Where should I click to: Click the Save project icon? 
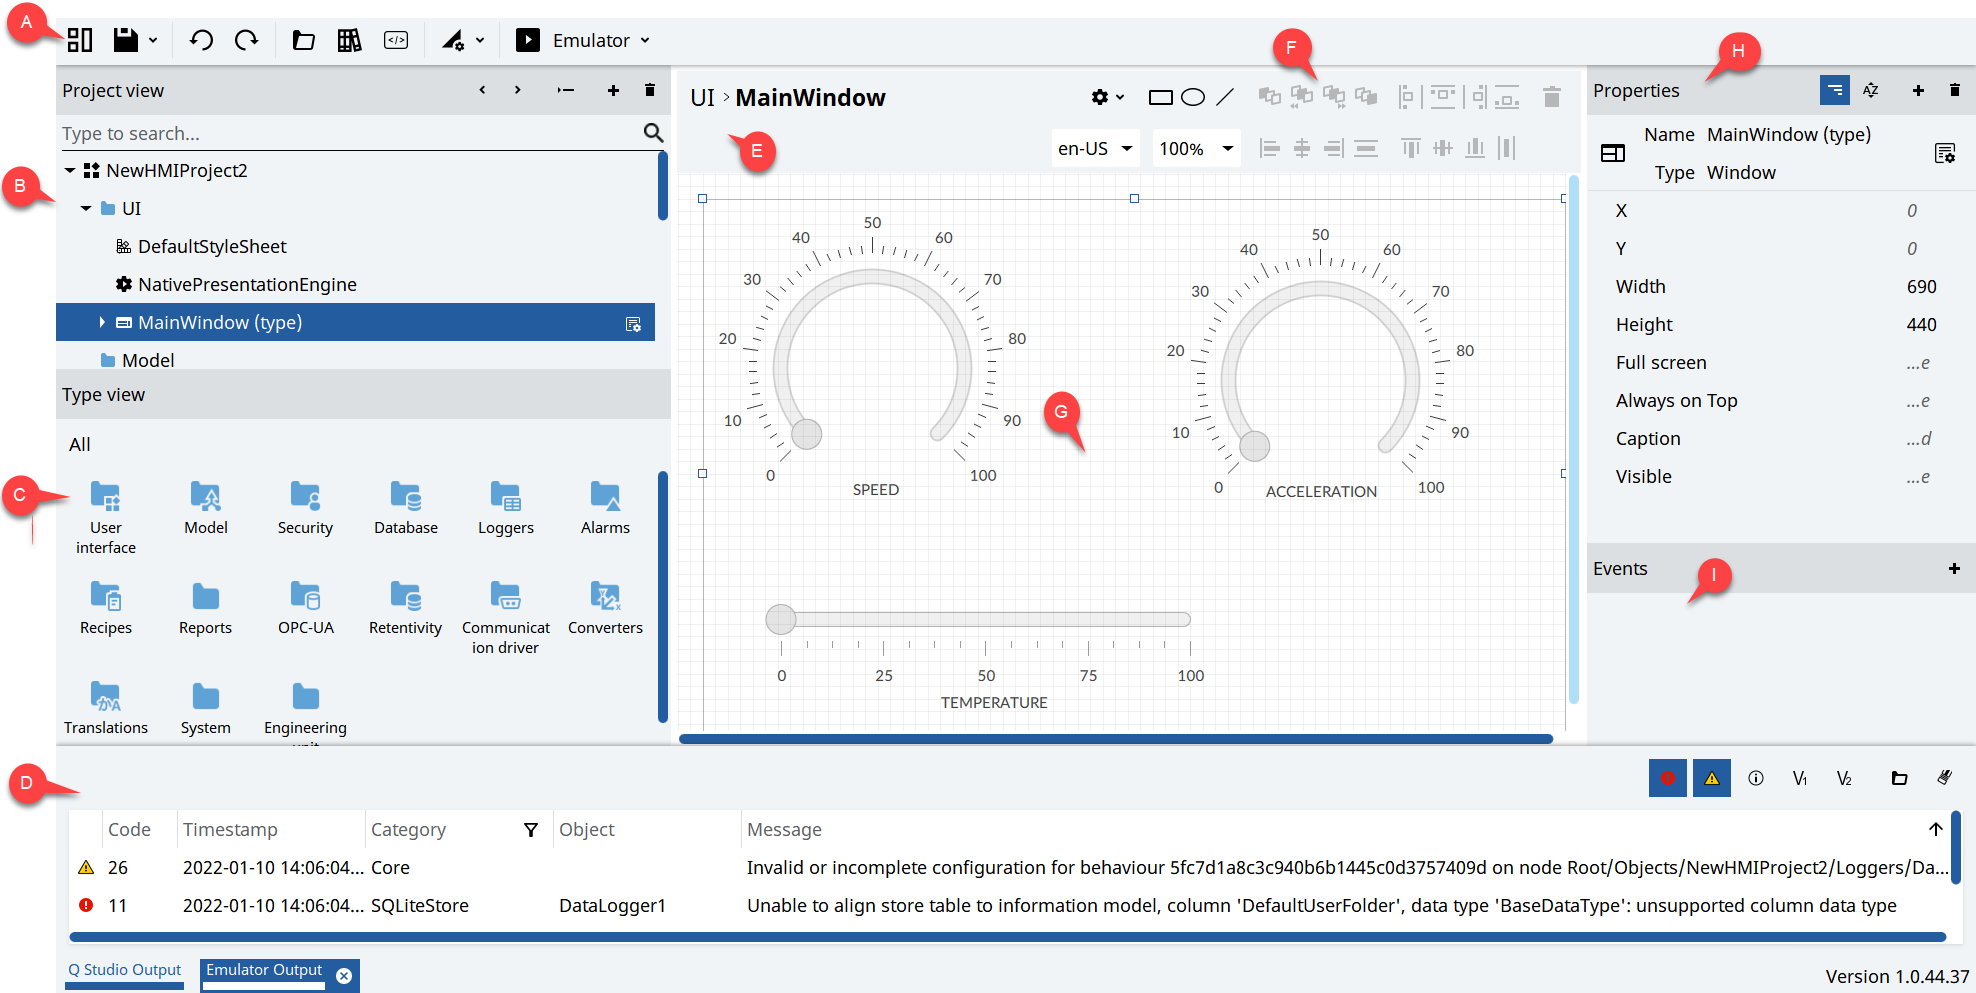pyautogui.click(x=126, y=40)
